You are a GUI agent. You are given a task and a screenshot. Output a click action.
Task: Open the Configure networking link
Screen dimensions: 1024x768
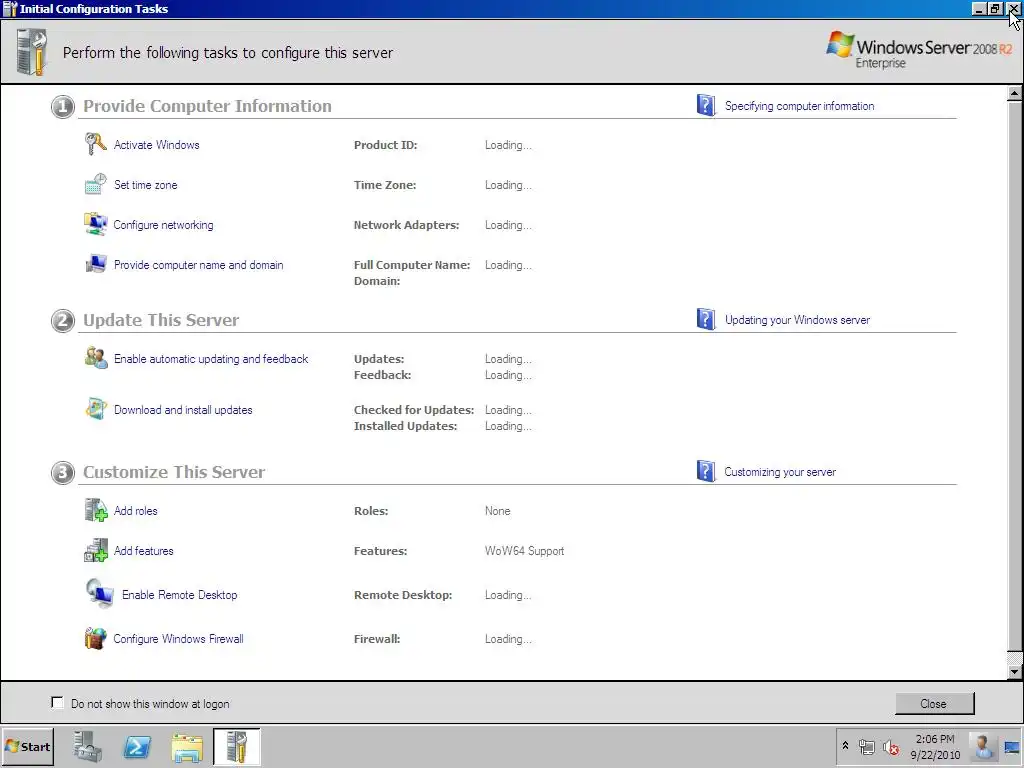click(163, 225)
